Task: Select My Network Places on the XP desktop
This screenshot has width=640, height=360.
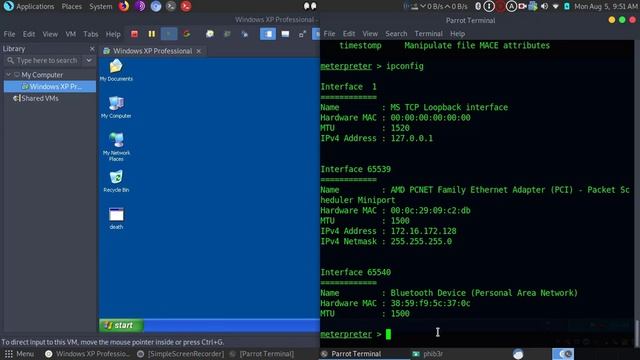Action: coord(116,146)
